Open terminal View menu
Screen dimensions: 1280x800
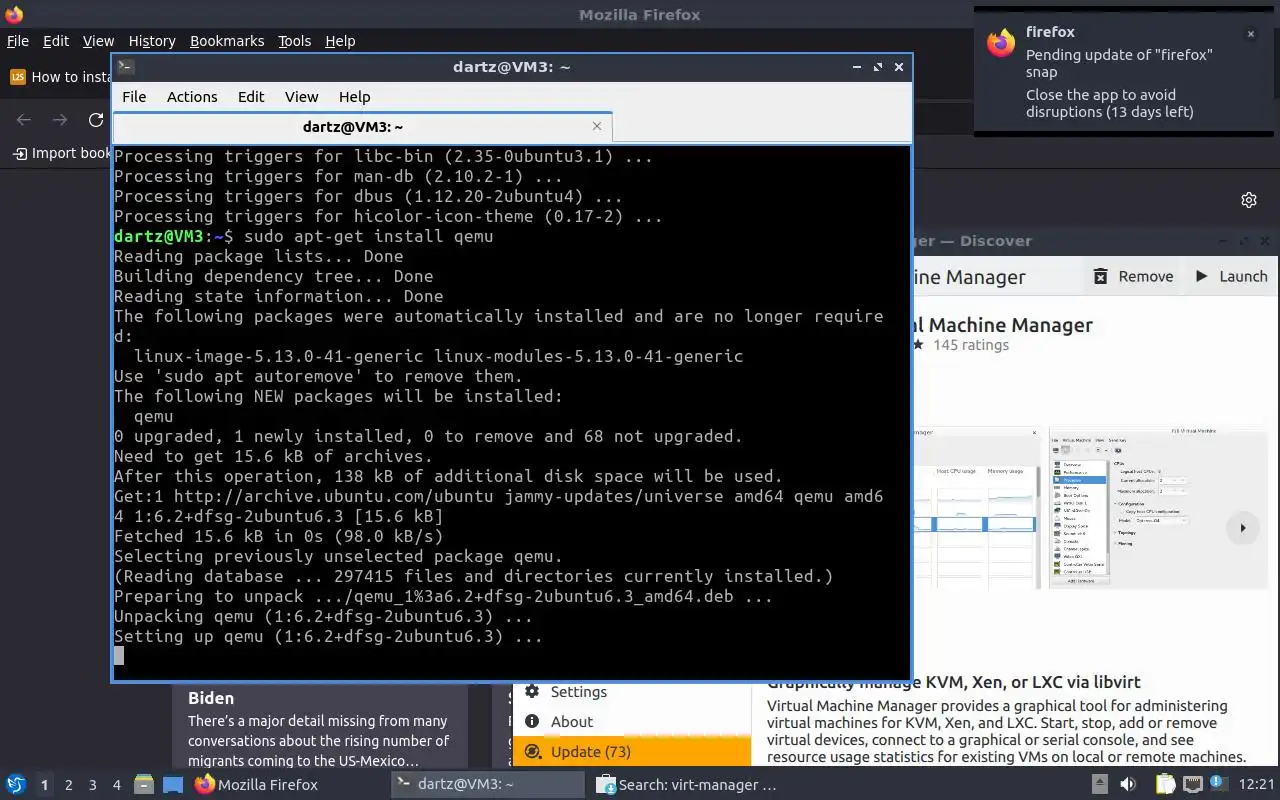(301, 97)
